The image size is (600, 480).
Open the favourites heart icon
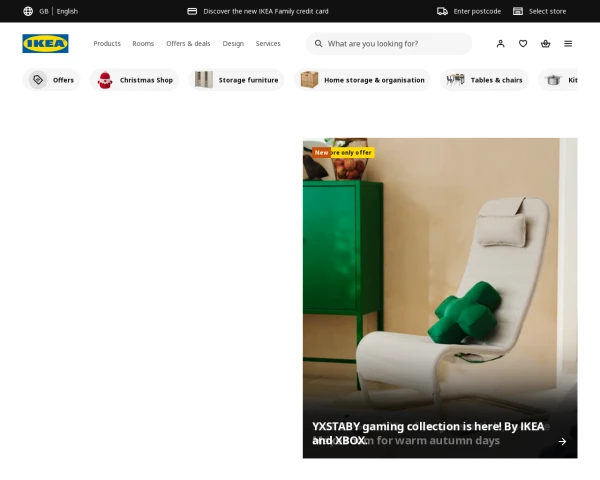click(523, 44)
